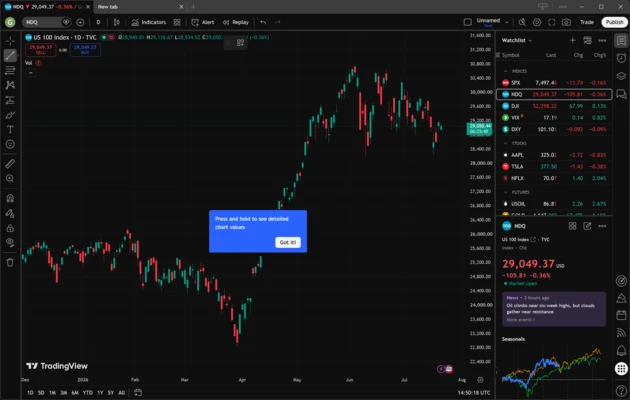This screenshot has width=630, height=400.
Task: Open the go to date calendar
Action: click(138, 392)
